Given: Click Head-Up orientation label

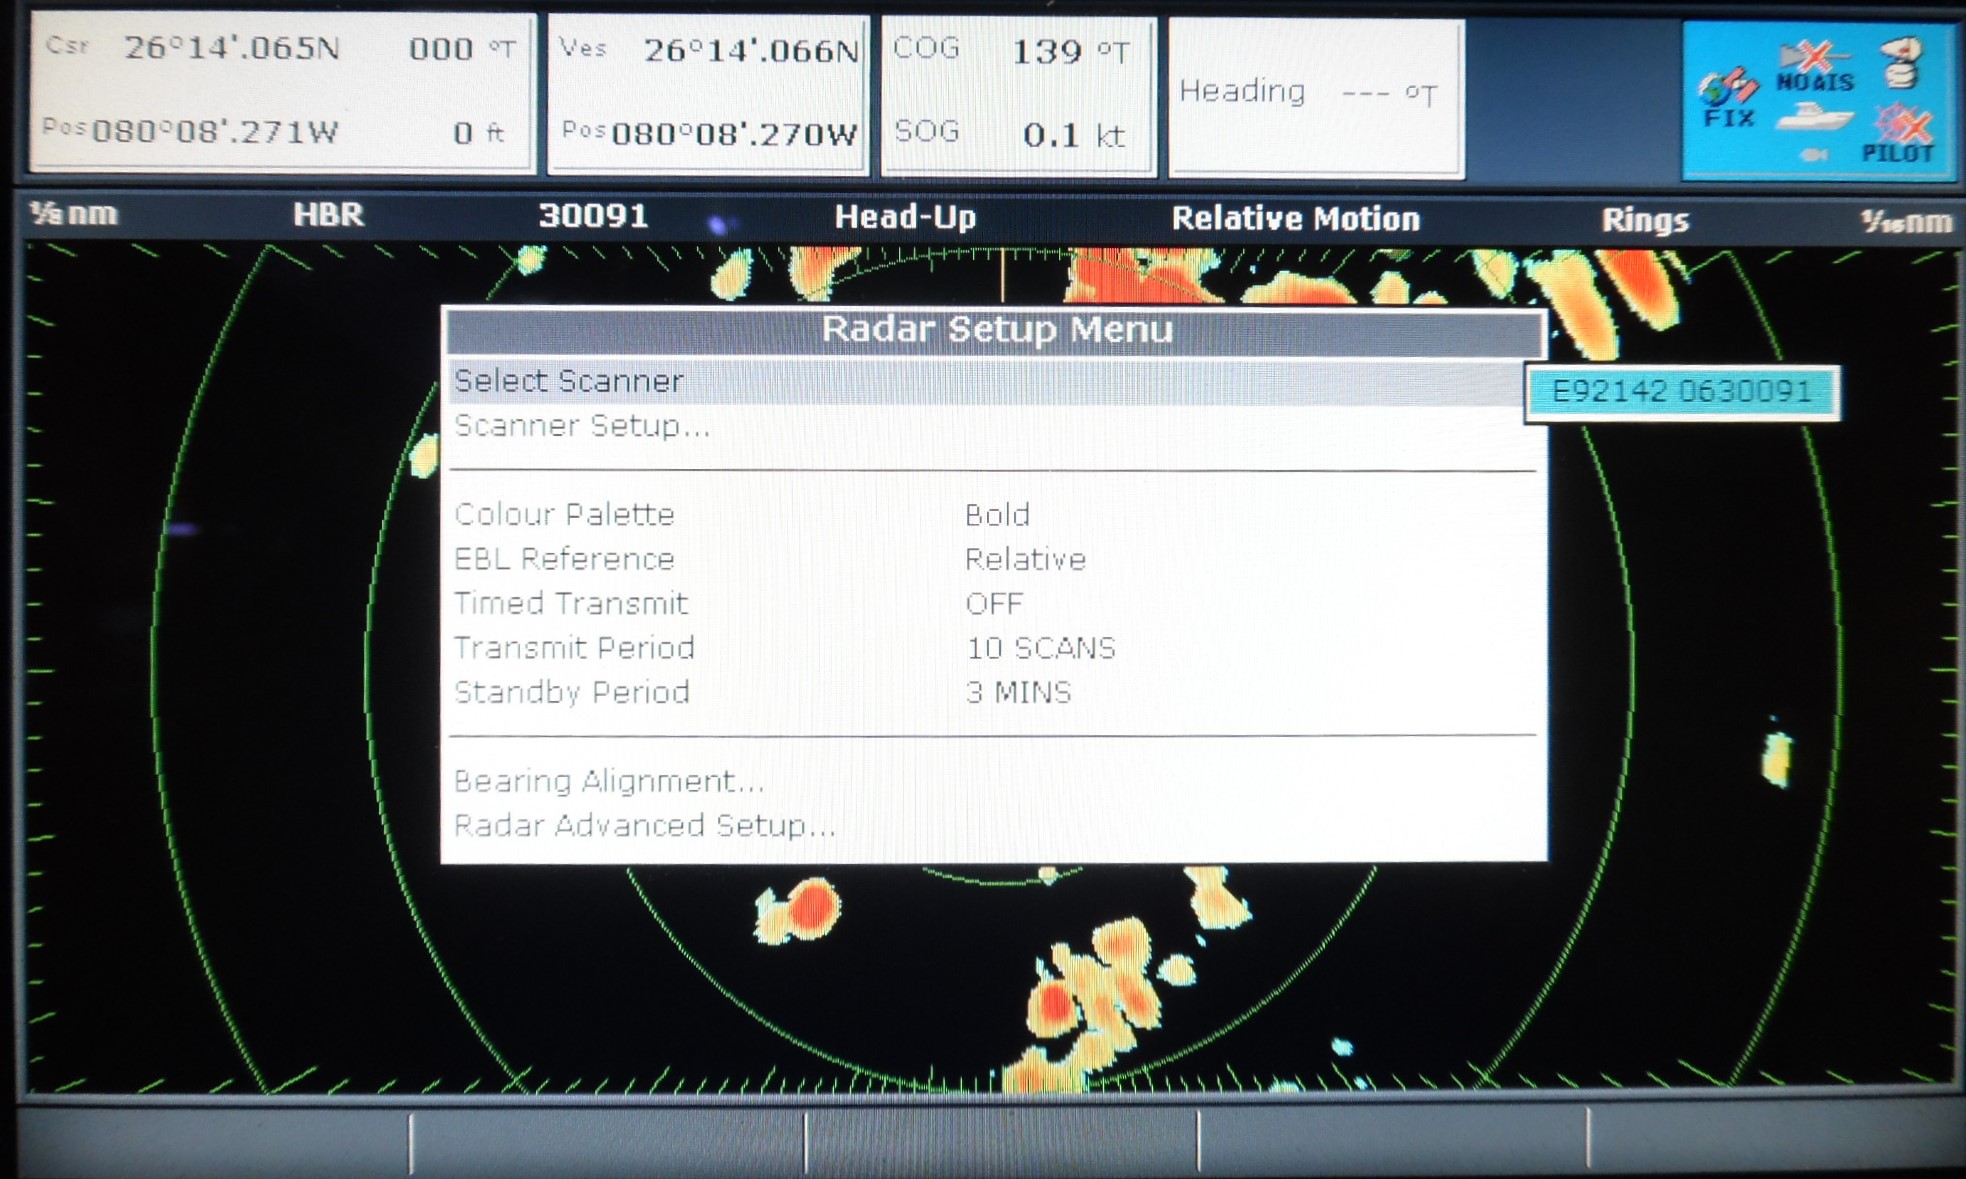Looking at the screenshot, I should (x=905, y=217).
